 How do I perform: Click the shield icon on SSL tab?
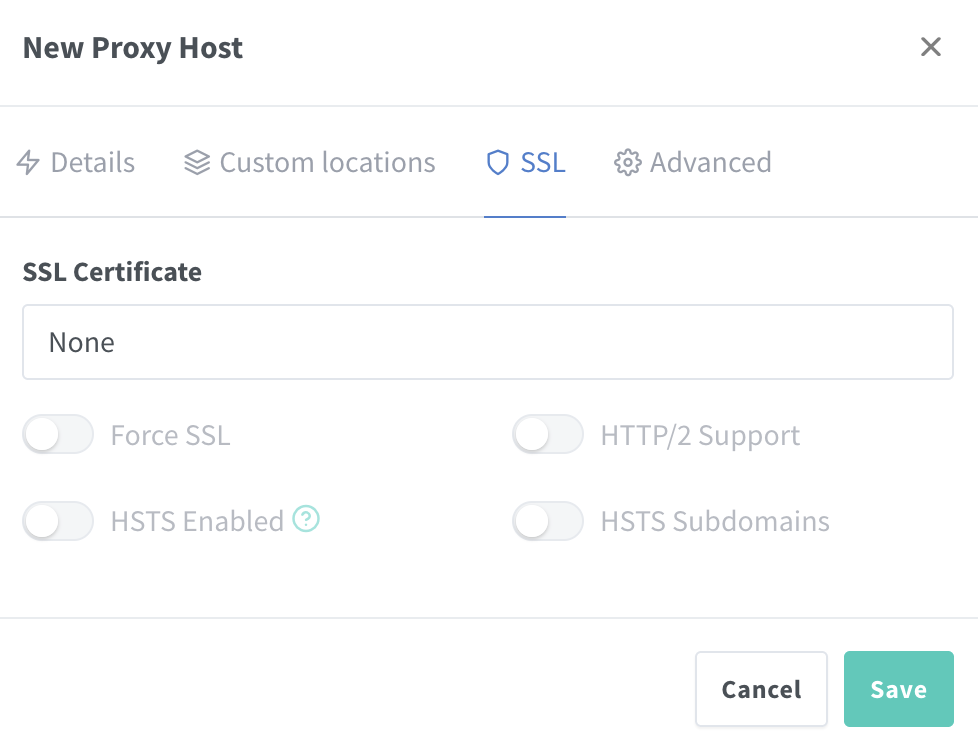(497, 163)
